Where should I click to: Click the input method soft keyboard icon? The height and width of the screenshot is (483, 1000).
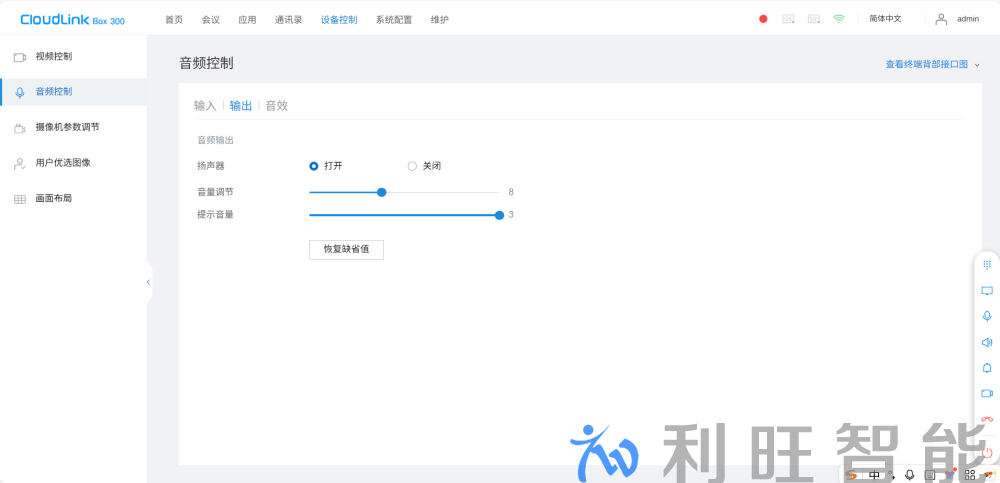(930, 475)
